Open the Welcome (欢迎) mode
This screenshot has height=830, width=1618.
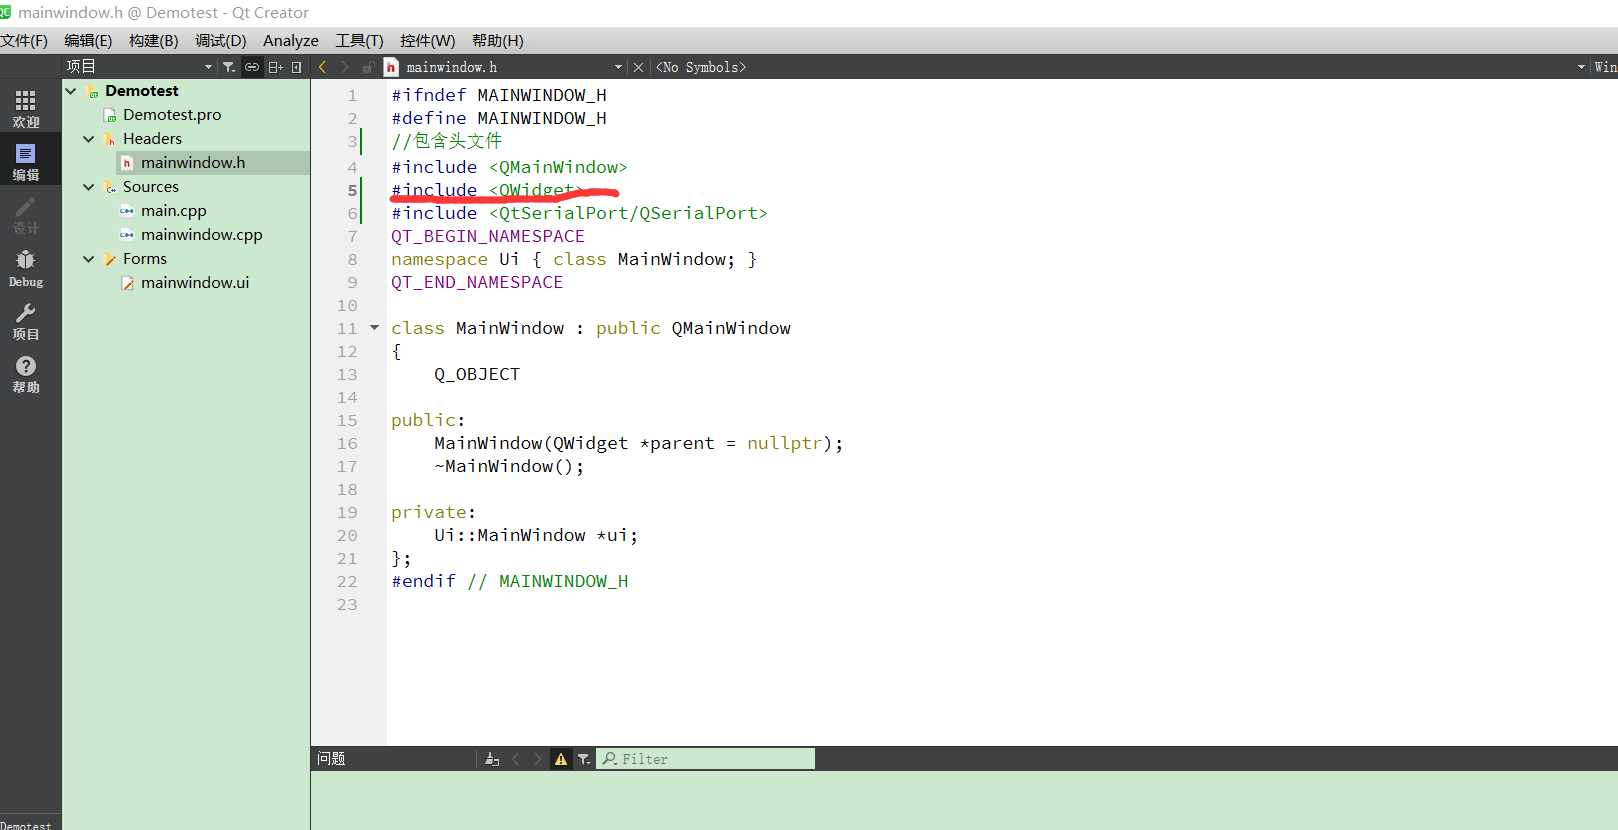(x=26, y=108)
